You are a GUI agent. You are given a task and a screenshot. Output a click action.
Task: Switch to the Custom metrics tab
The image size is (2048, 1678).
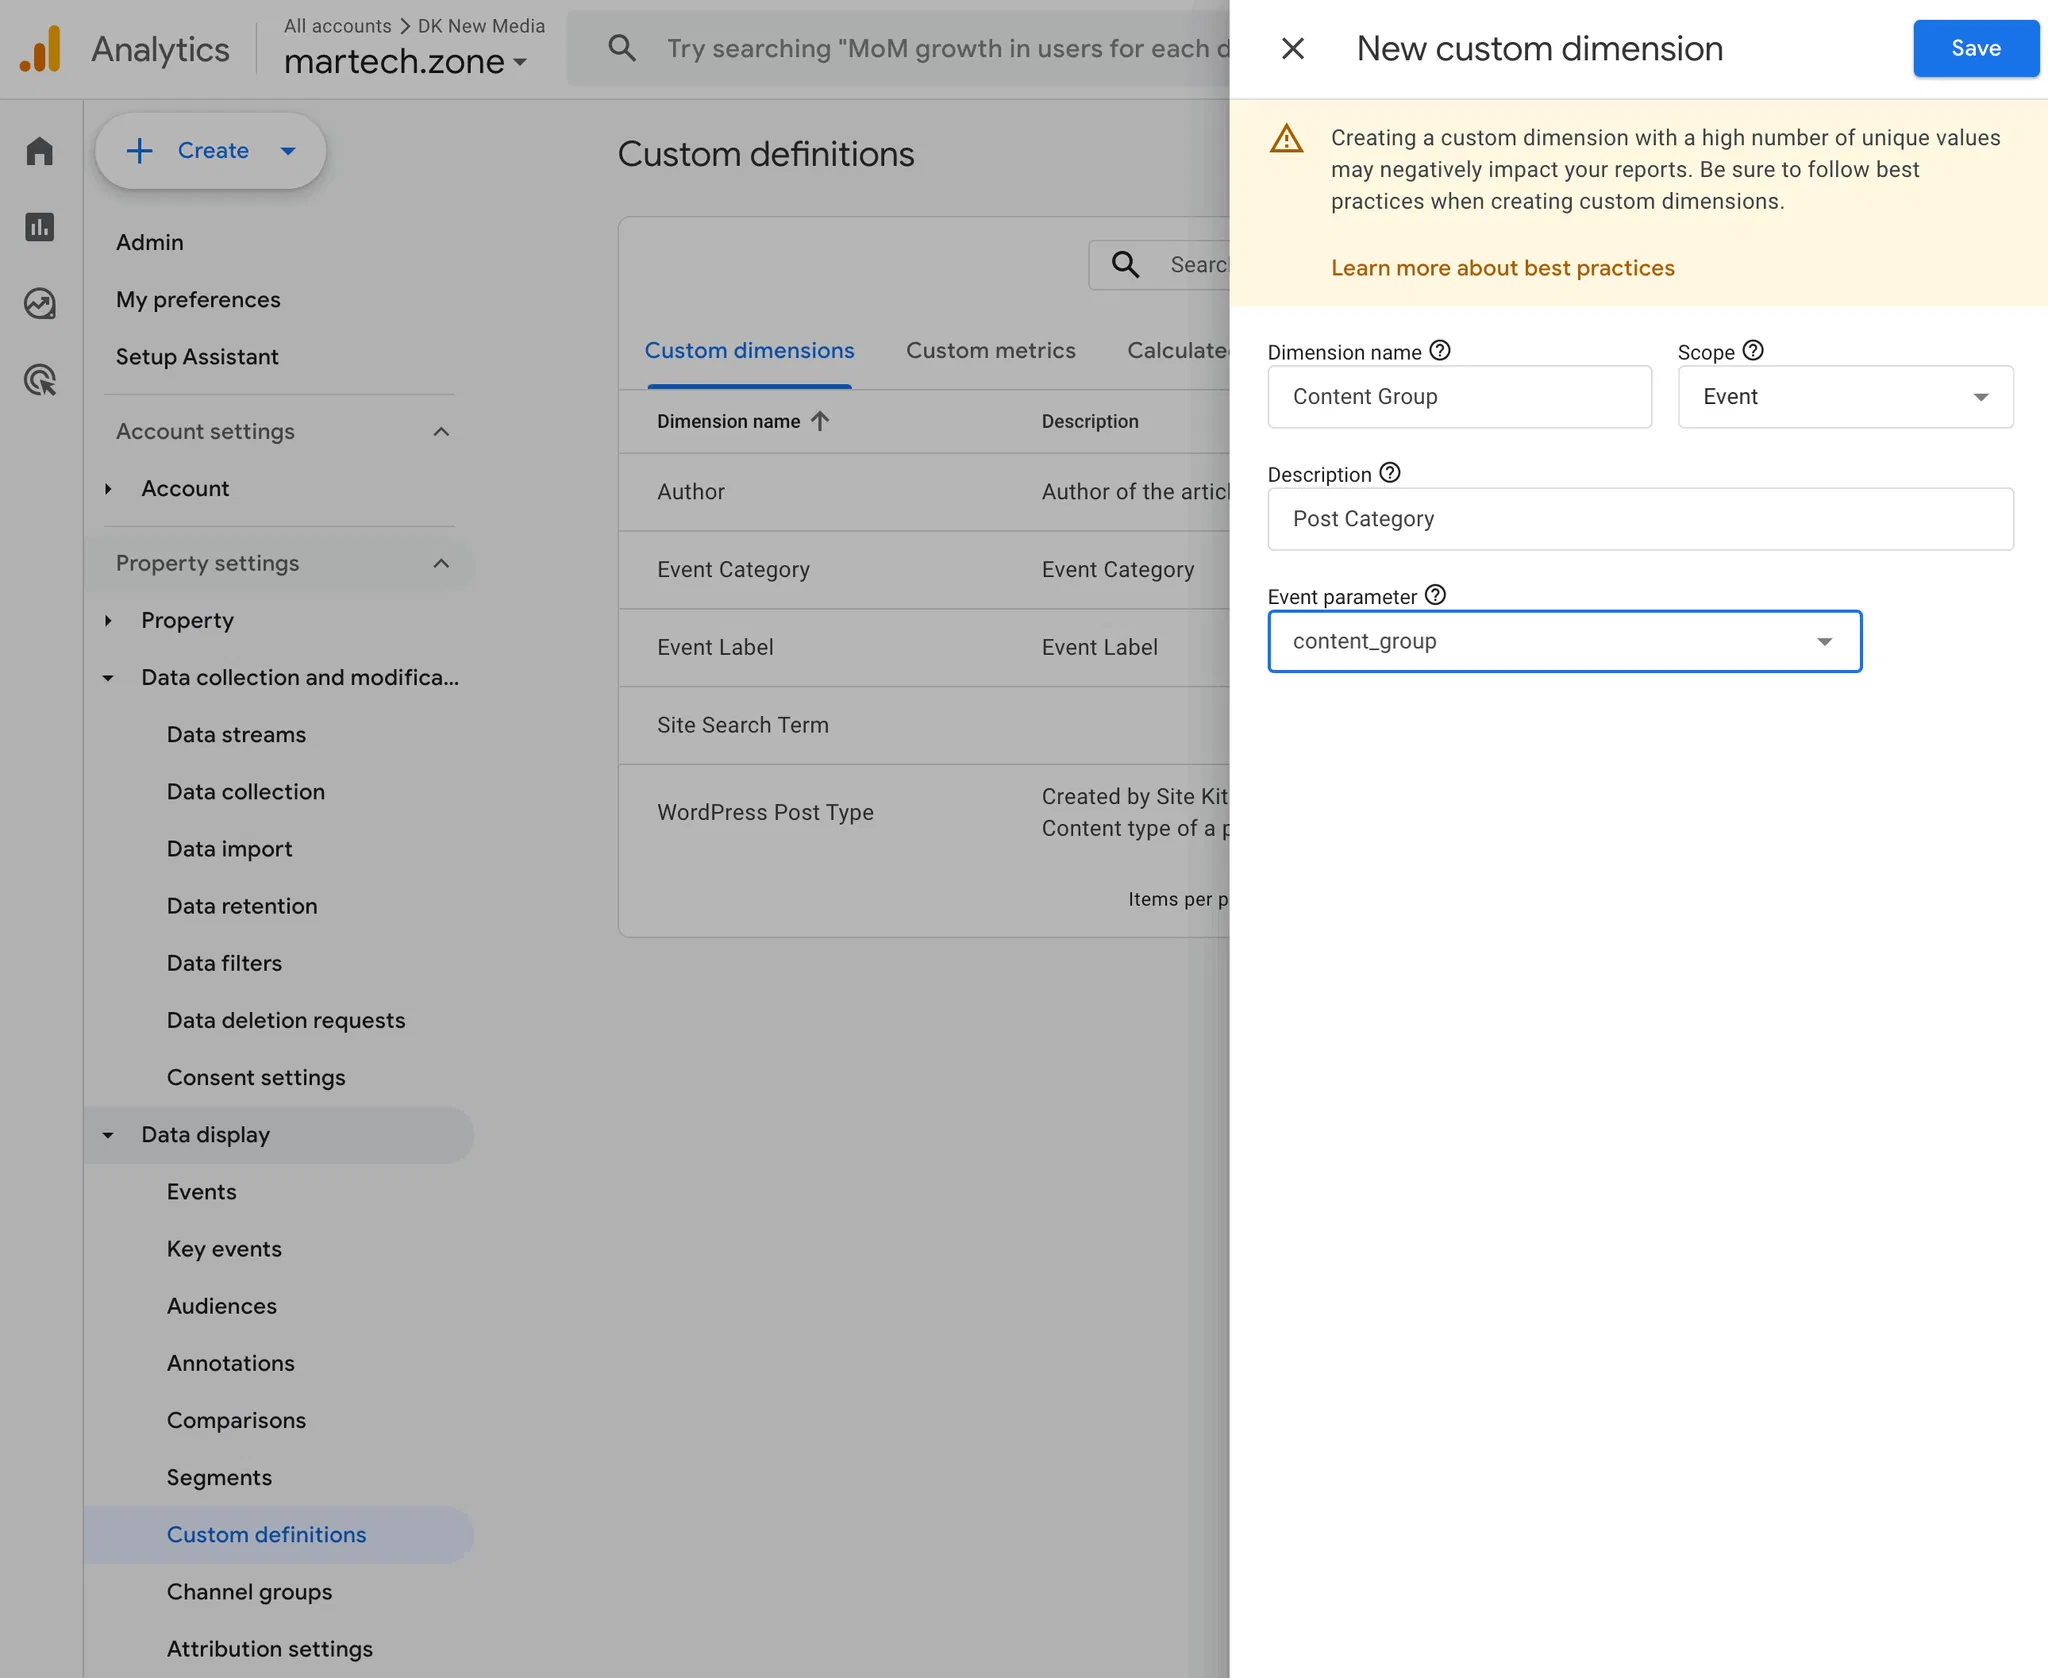(x=990, y=351)
